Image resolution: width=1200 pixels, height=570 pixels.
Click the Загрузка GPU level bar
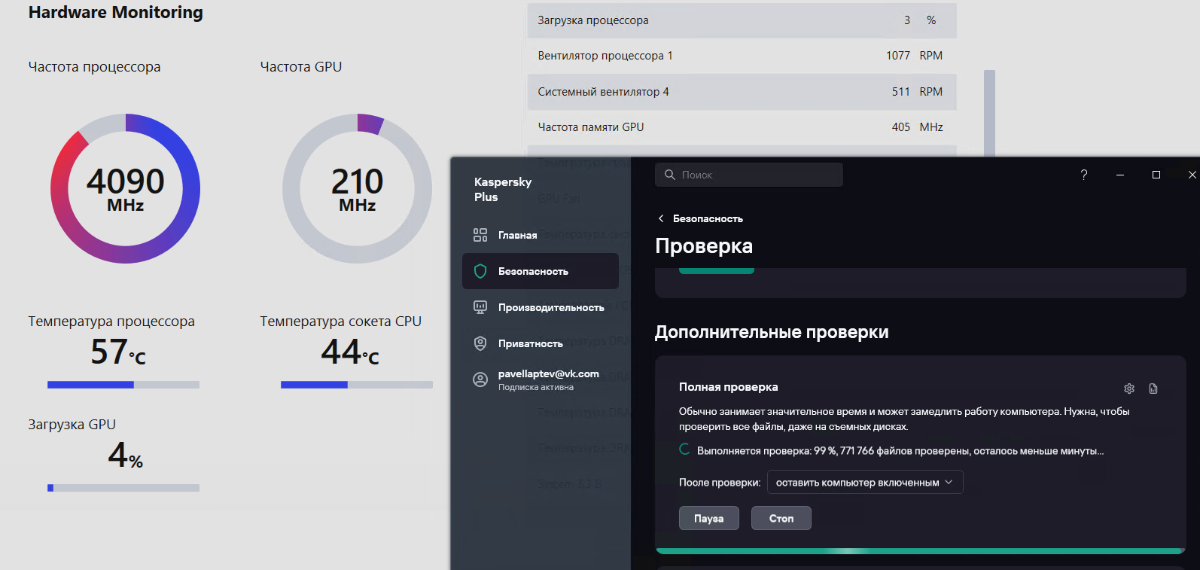tap(123, 488)
